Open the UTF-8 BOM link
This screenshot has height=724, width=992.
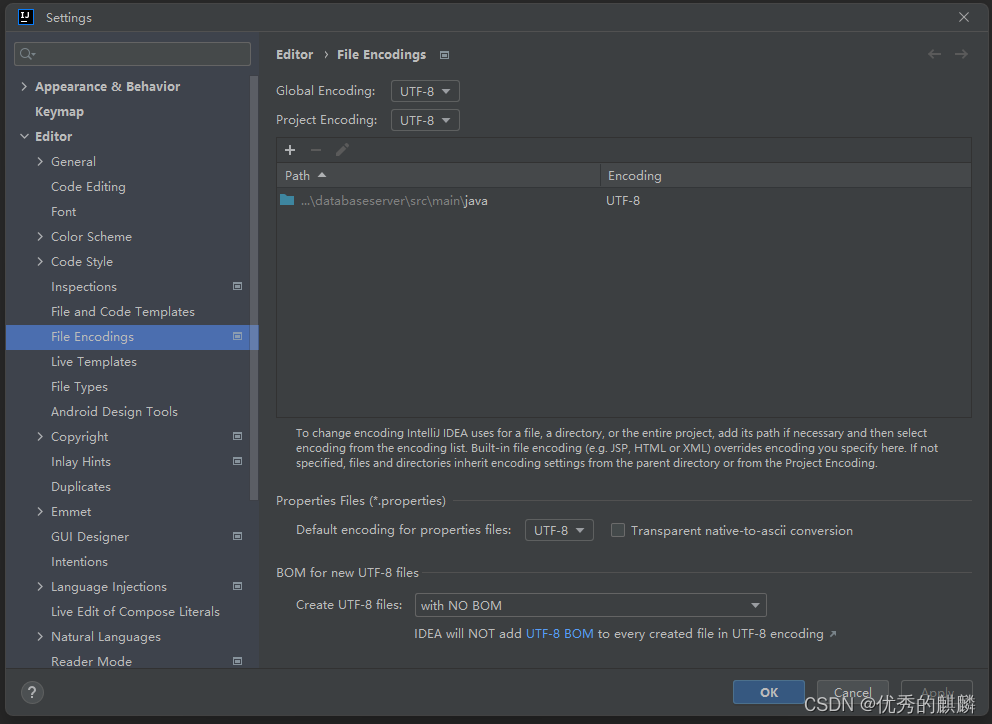[559, 634]
